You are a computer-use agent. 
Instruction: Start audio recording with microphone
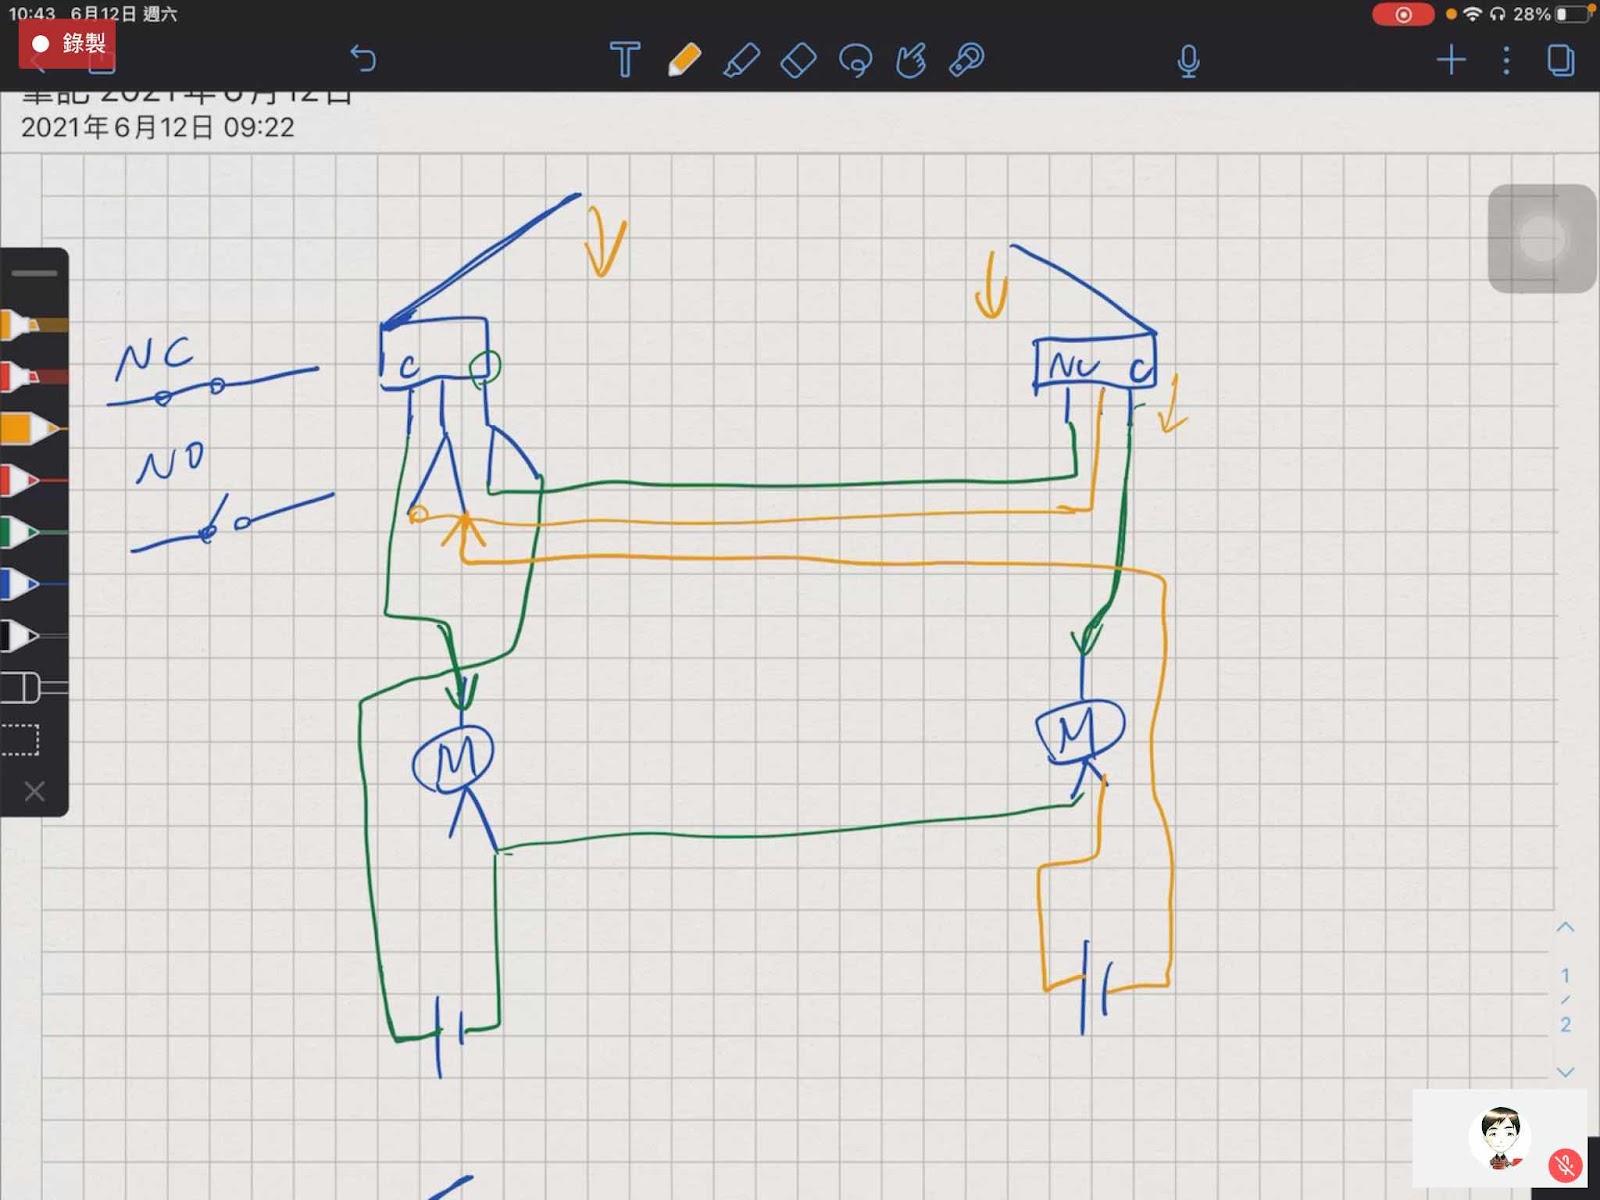1188,61
